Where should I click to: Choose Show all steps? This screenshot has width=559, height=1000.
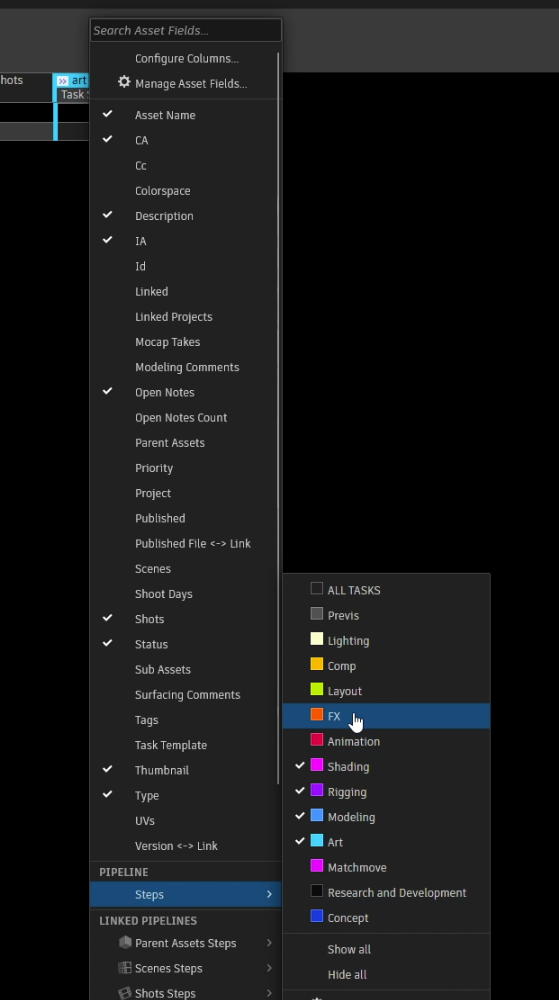[349, 949]
